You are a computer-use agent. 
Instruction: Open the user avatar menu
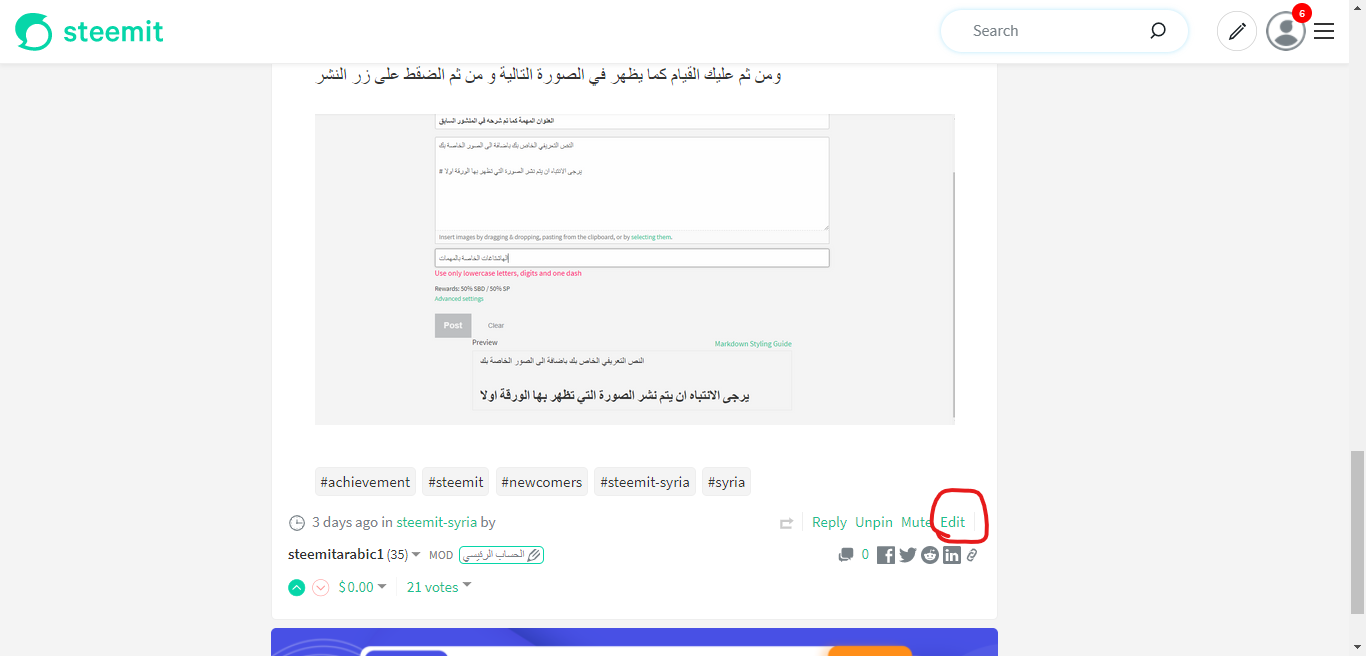coord(1285,31)
